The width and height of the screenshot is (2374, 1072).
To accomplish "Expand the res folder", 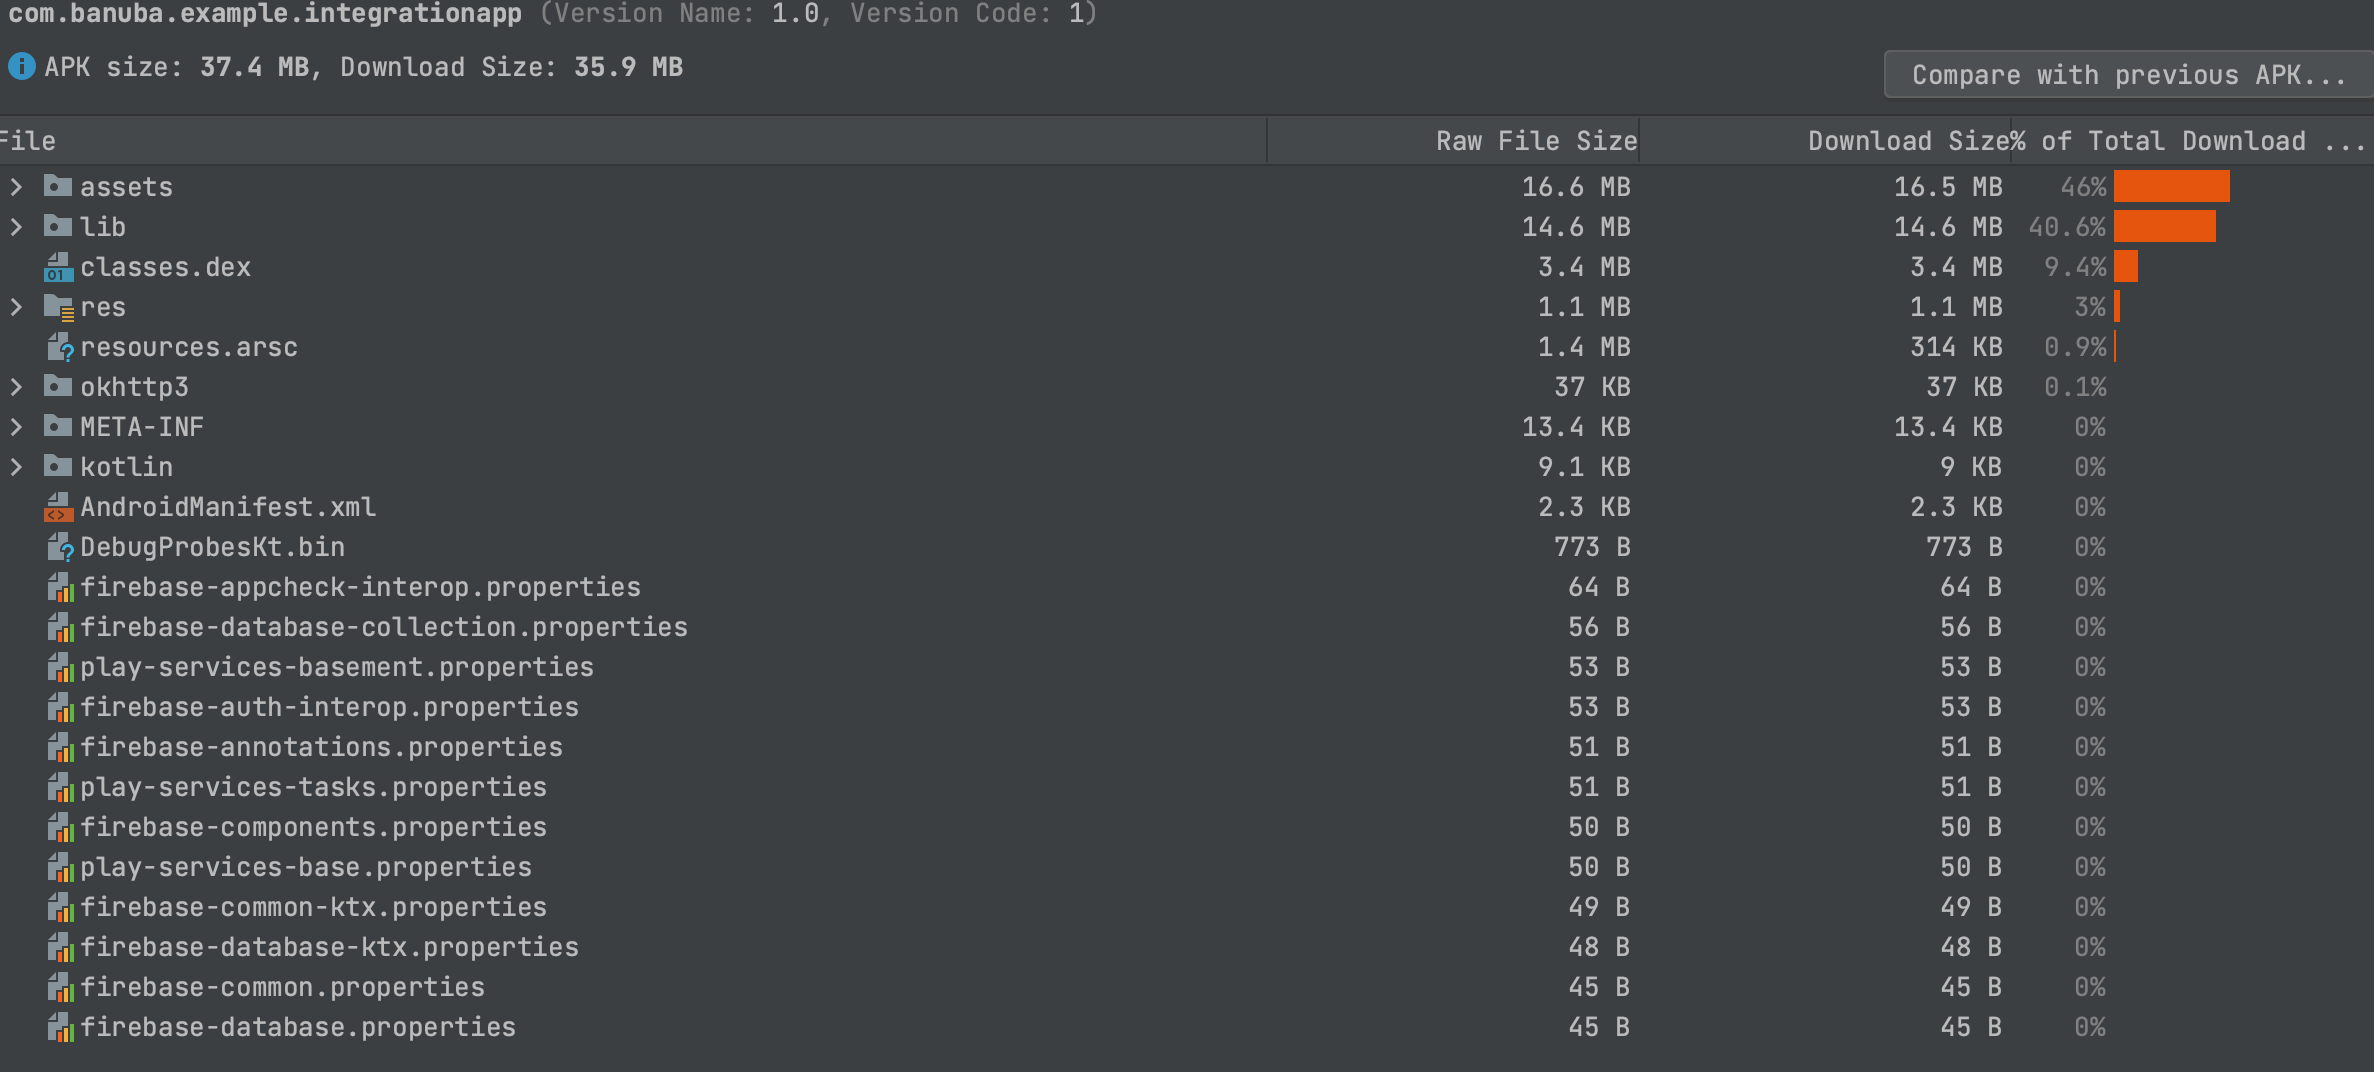I will [x=16, y=306].
